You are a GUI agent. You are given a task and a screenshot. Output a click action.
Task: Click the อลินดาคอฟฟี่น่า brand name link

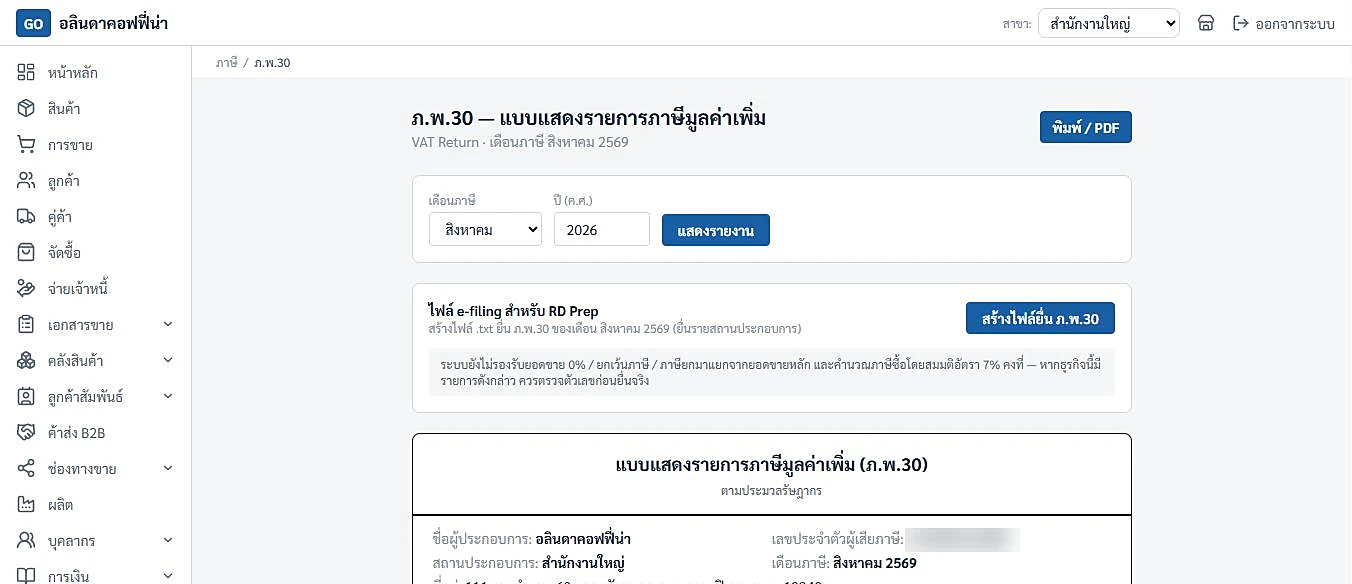tap(114, 23)
